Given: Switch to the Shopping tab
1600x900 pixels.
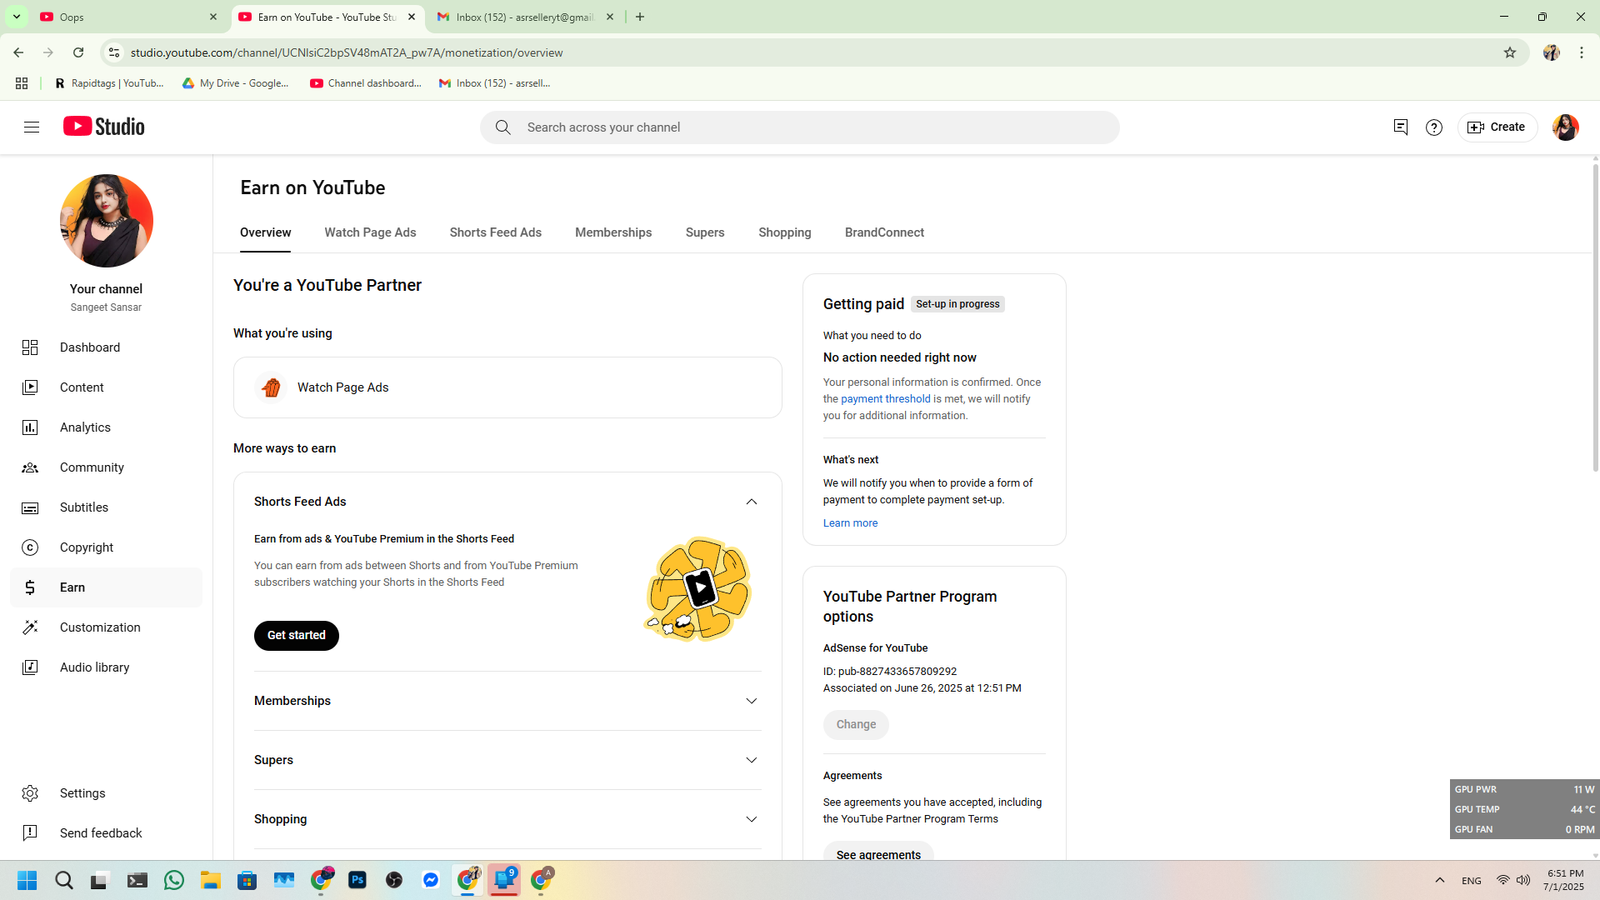Looking at the screenshot, I should point(785,232).
